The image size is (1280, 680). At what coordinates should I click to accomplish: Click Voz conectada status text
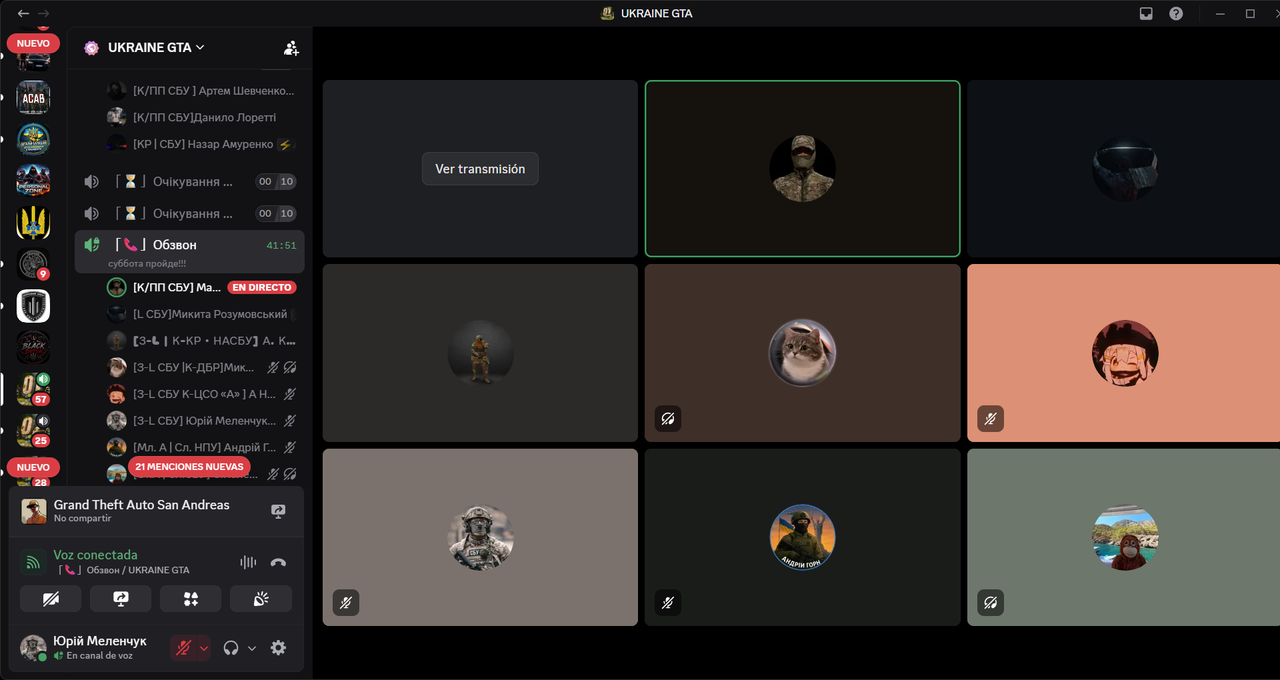96,555
